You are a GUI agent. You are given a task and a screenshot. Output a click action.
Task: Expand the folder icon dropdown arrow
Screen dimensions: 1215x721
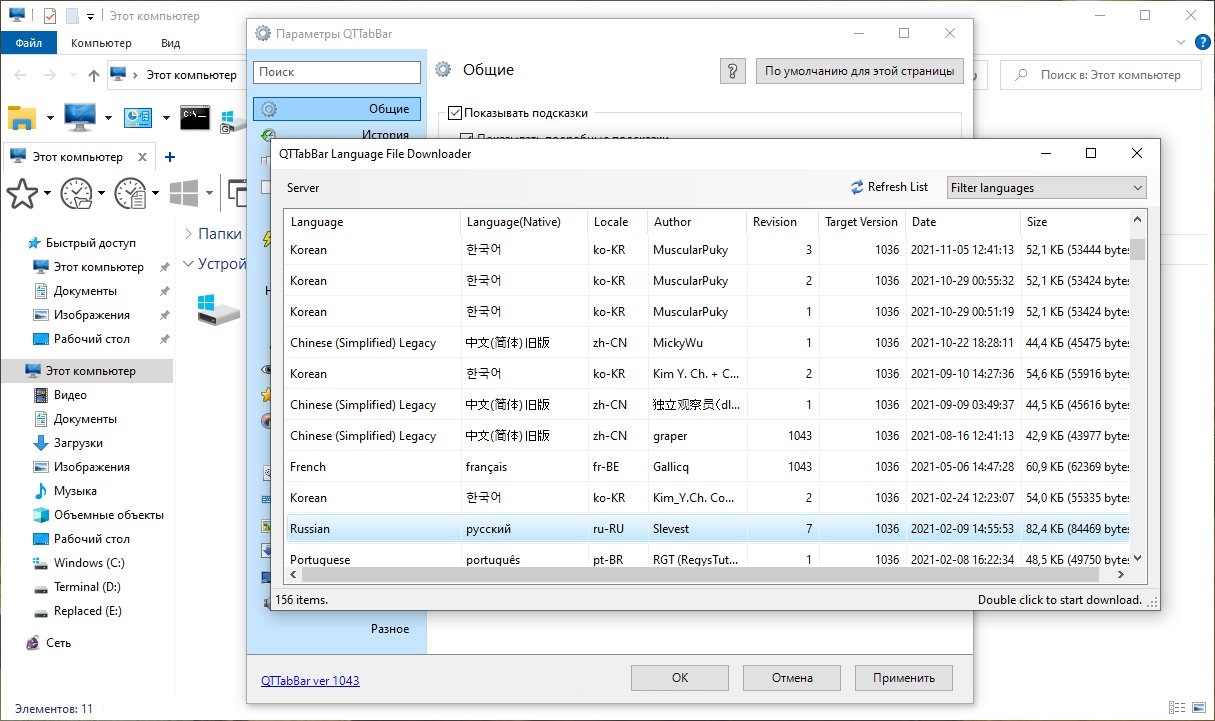50,118
